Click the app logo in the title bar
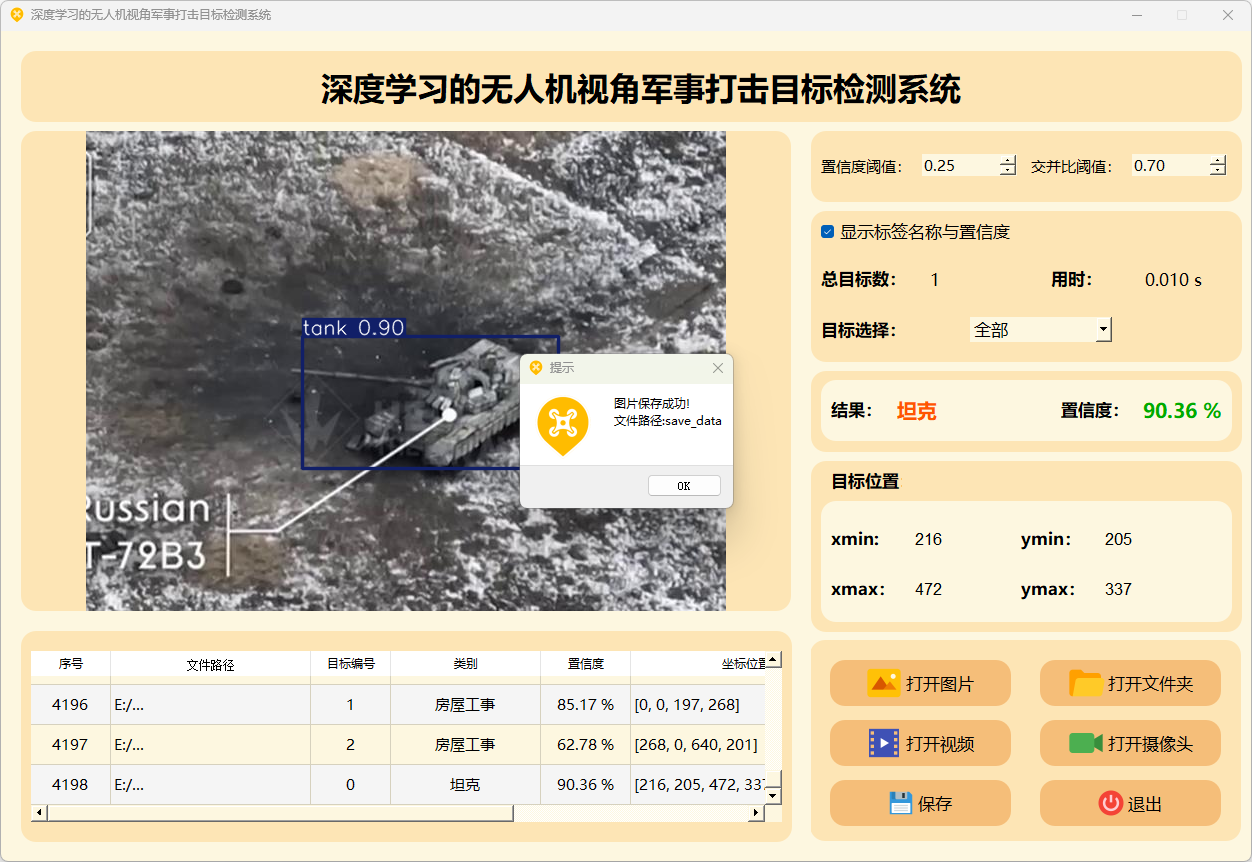This screenshot has width=1252, height=862. [x=16, y=15]
